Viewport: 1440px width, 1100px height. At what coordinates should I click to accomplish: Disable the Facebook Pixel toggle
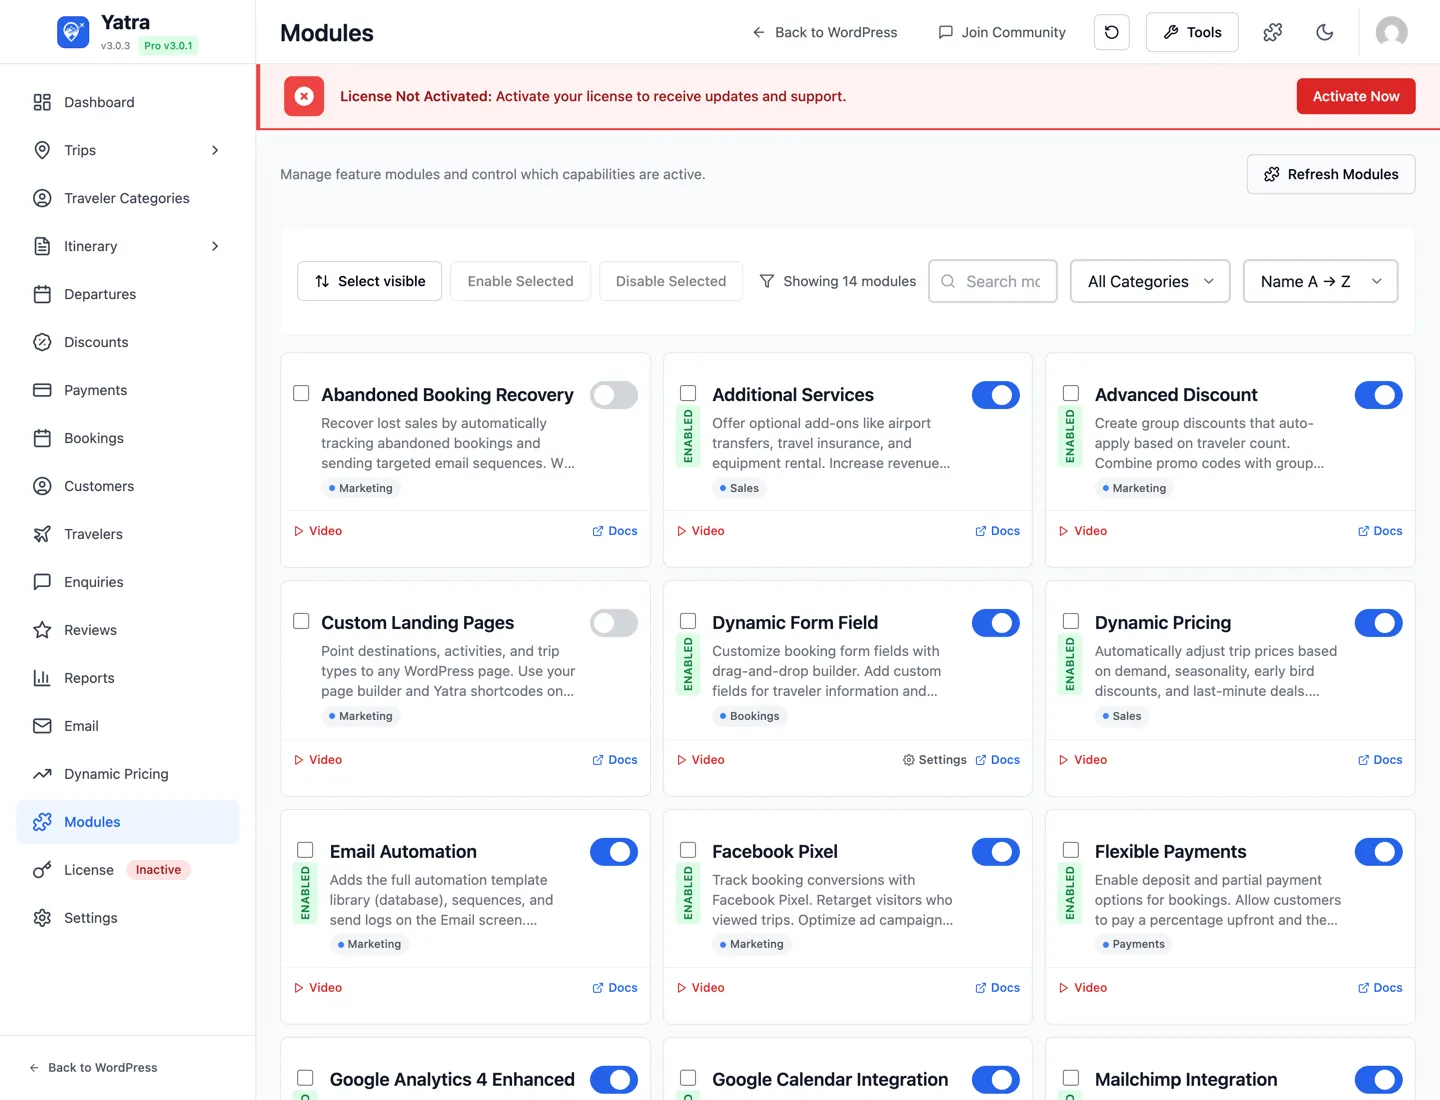(996, 852)
